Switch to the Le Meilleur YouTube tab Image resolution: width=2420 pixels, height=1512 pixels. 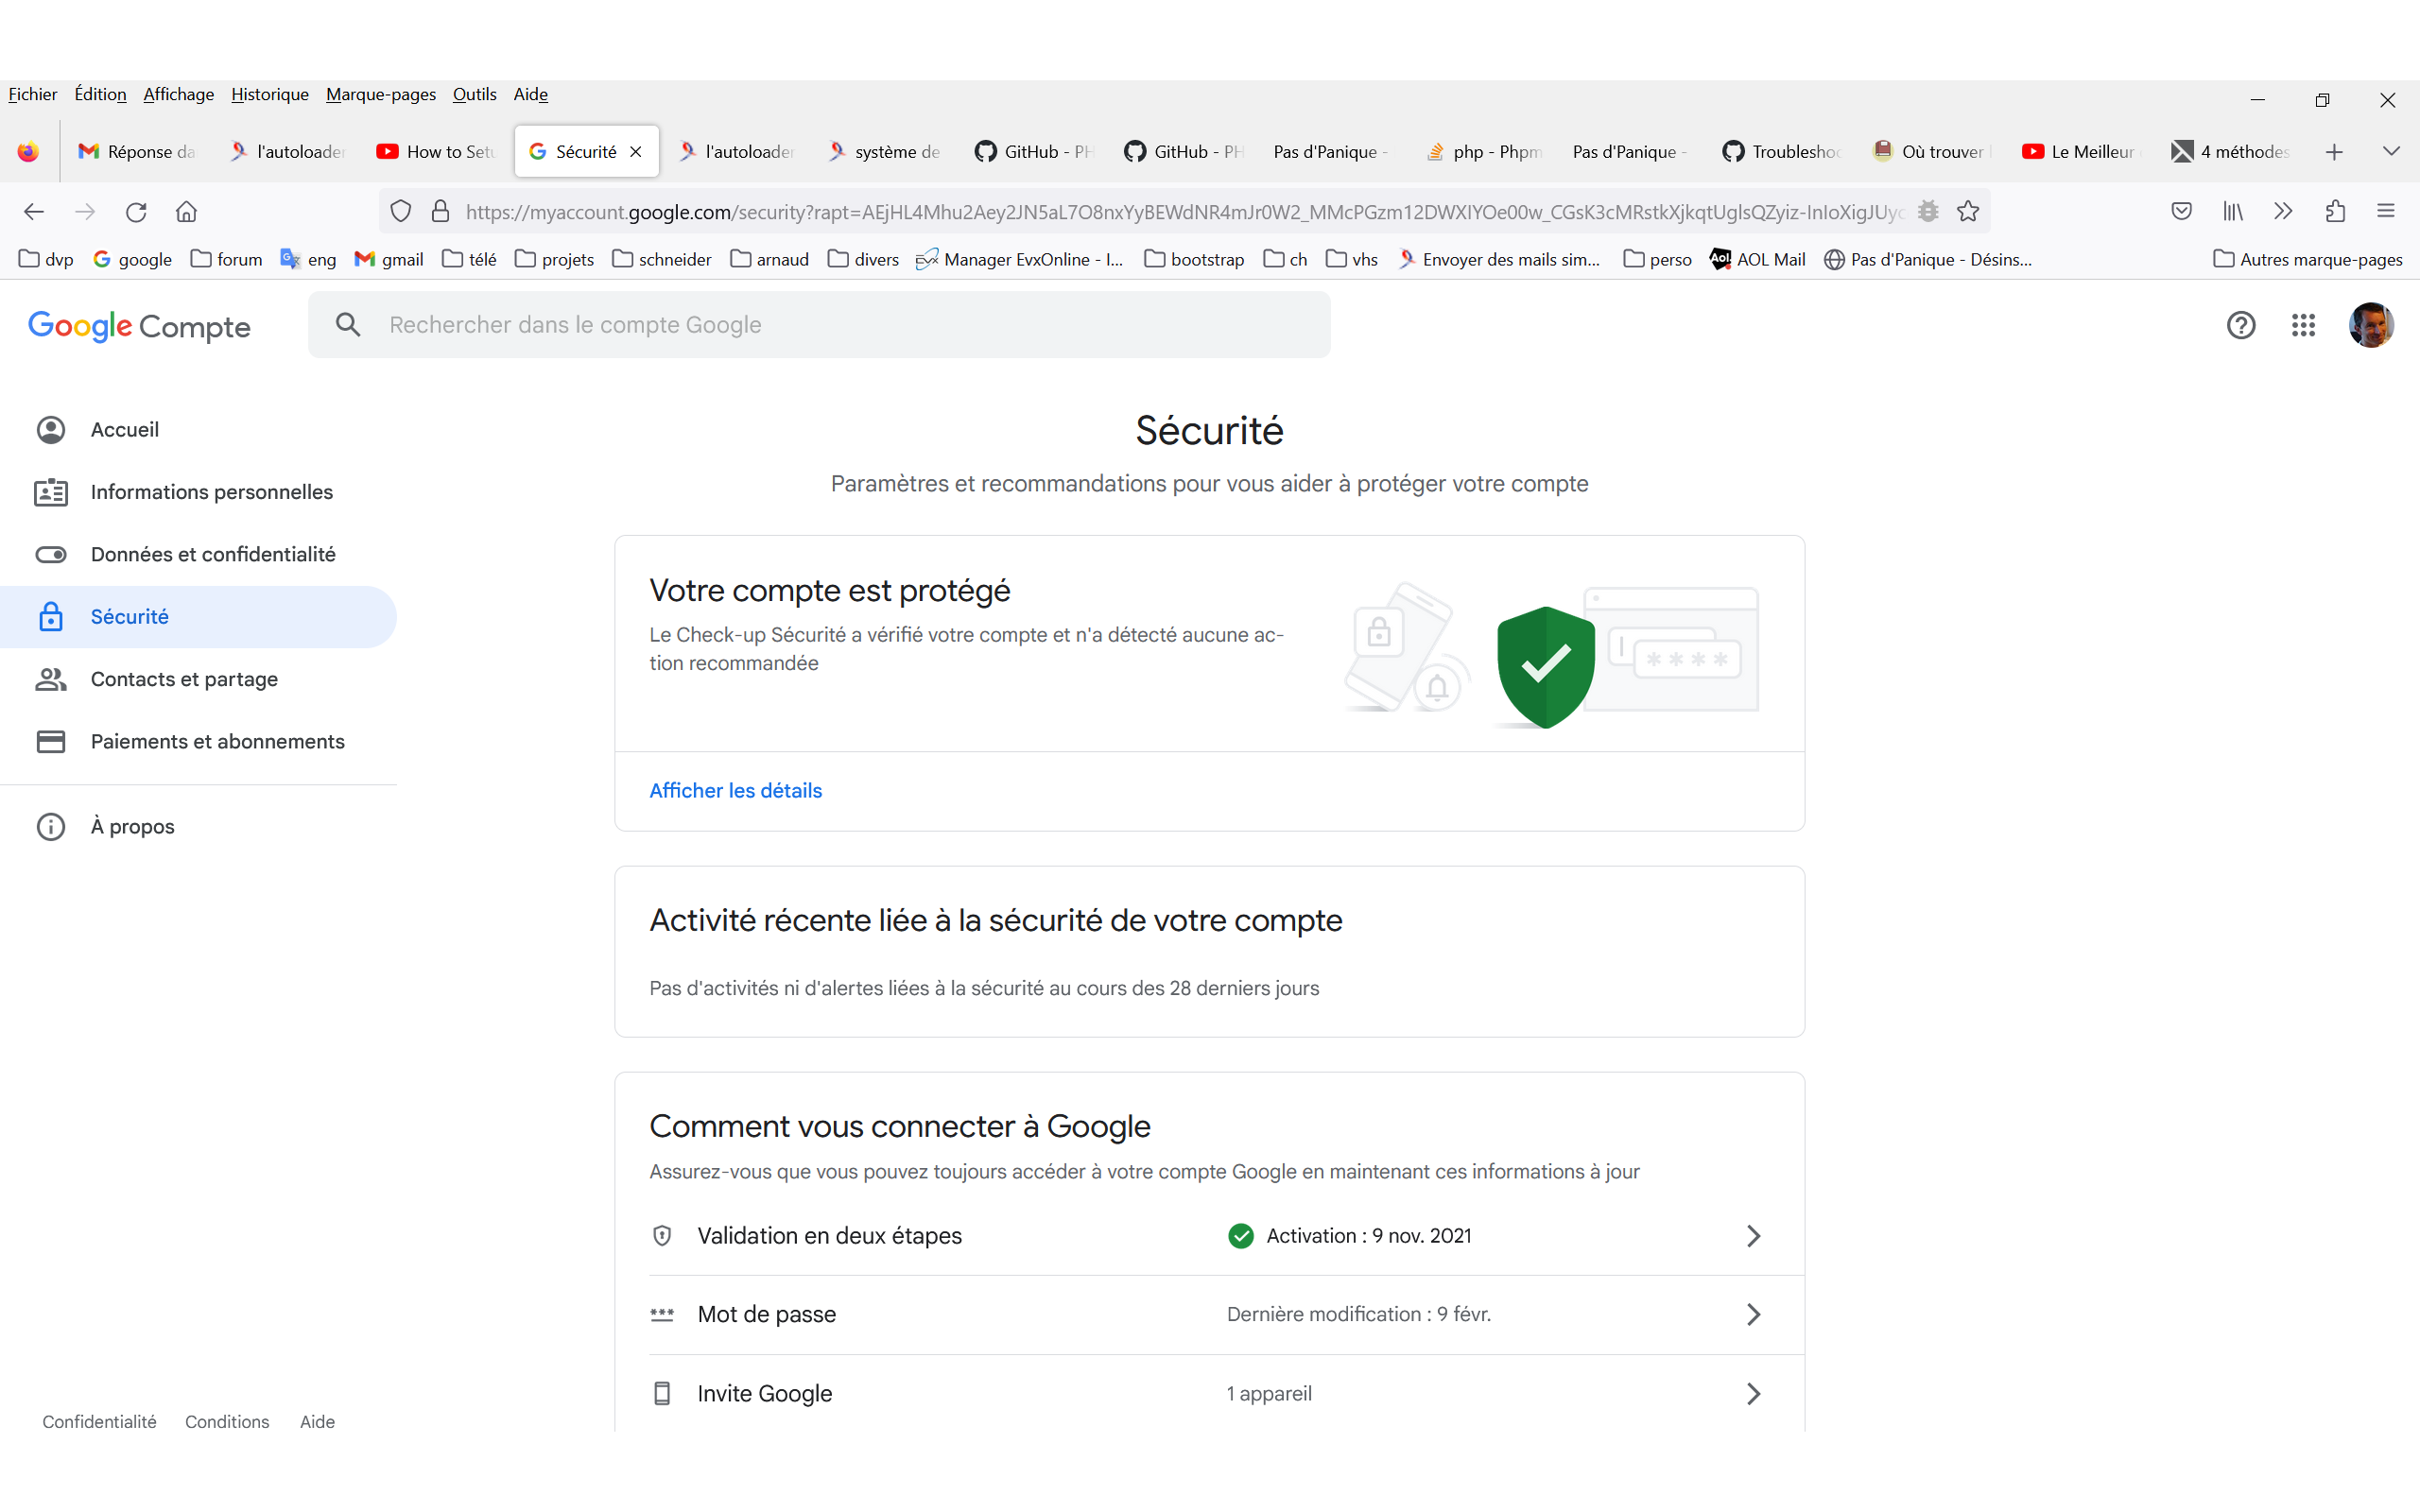tap(2082, 152)
